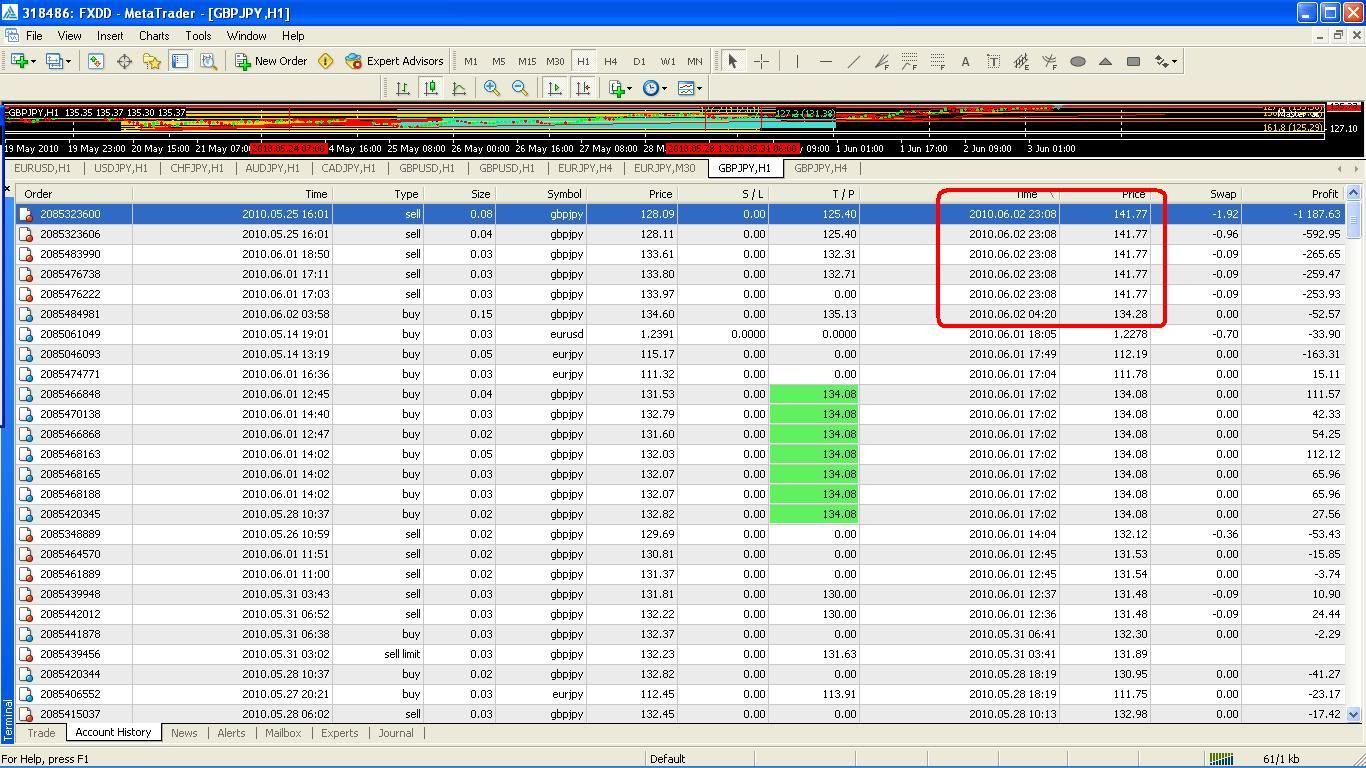Open the new chart dropdown arrow
This screenshot has width=1366, height=768.
33,61
